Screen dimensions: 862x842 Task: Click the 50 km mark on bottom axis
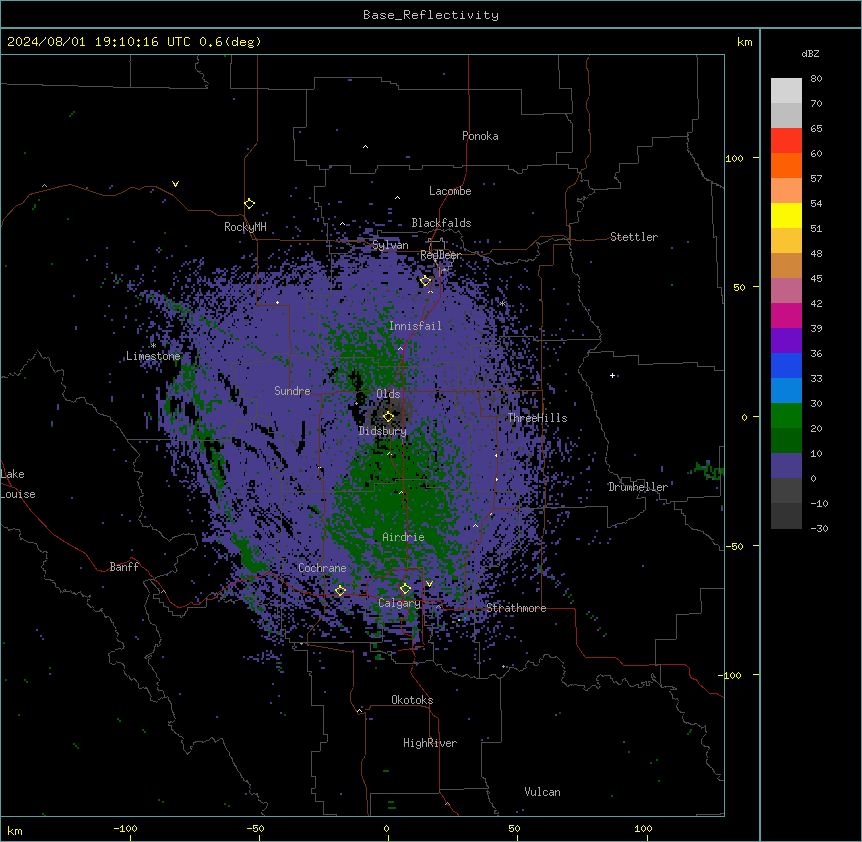514,828
